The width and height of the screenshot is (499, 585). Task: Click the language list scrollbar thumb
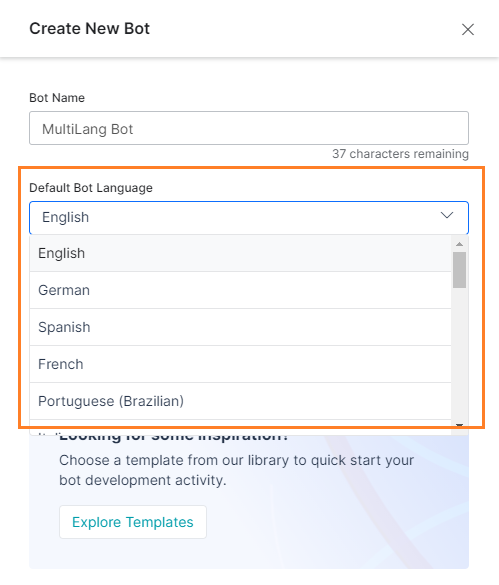point(459,270)
